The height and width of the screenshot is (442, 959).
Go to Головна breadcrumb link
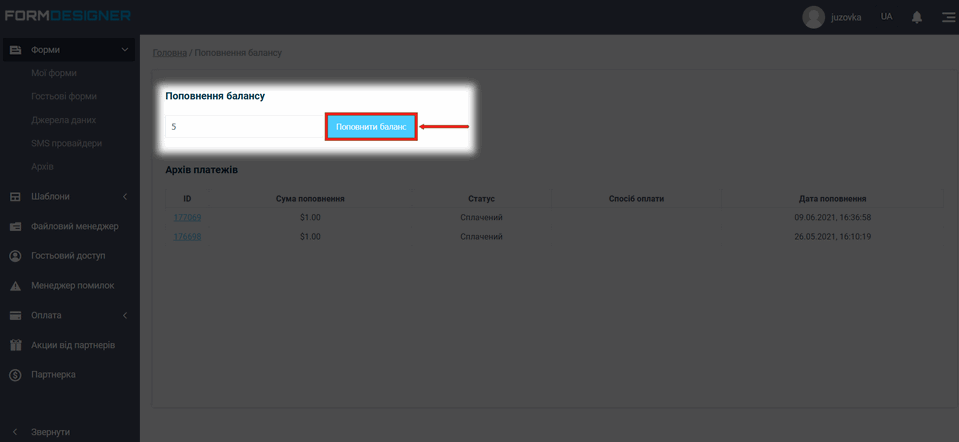click(169, 52)
